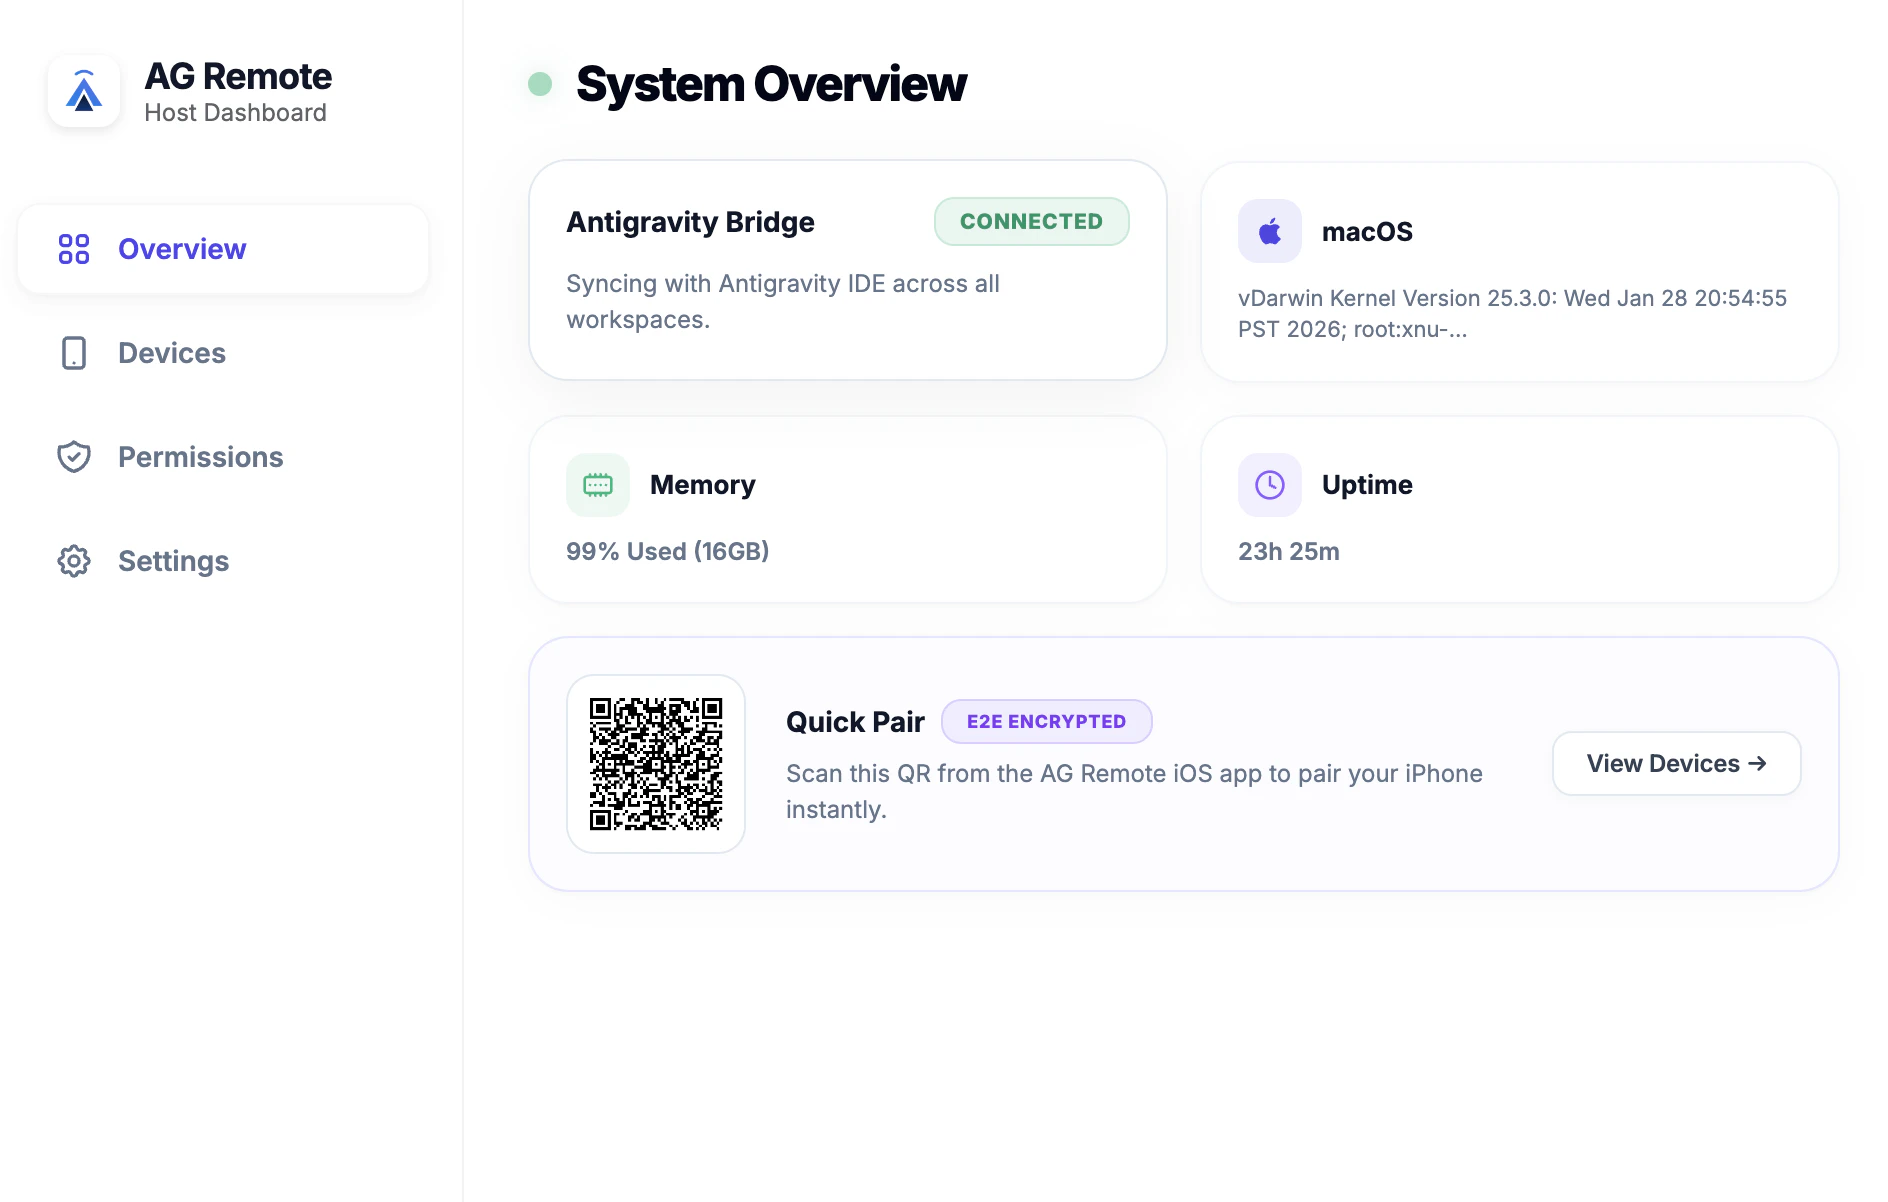Click the Uptime clock icon
The height and width of the screenshot is (1202, 1888).
pos(1270,485)
